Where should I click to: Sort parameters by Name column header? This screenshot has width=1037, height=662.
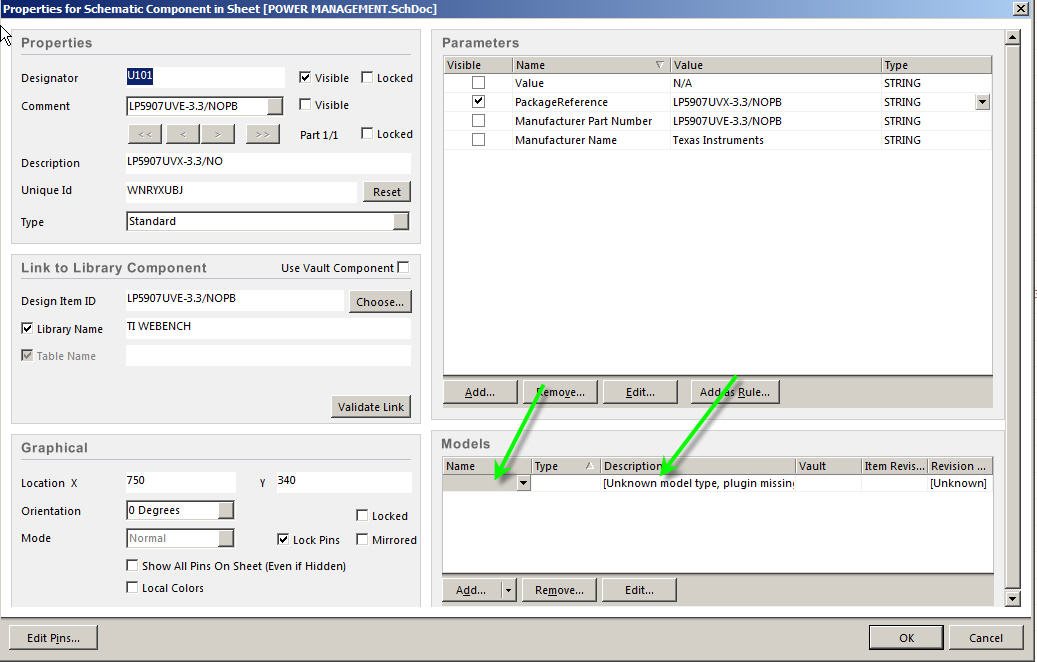(591, 65)
